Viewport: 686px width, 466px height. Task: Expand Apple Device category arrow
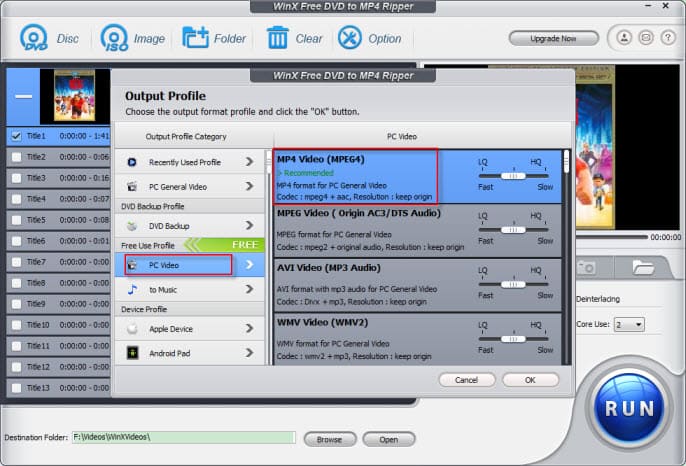(249, 328)
